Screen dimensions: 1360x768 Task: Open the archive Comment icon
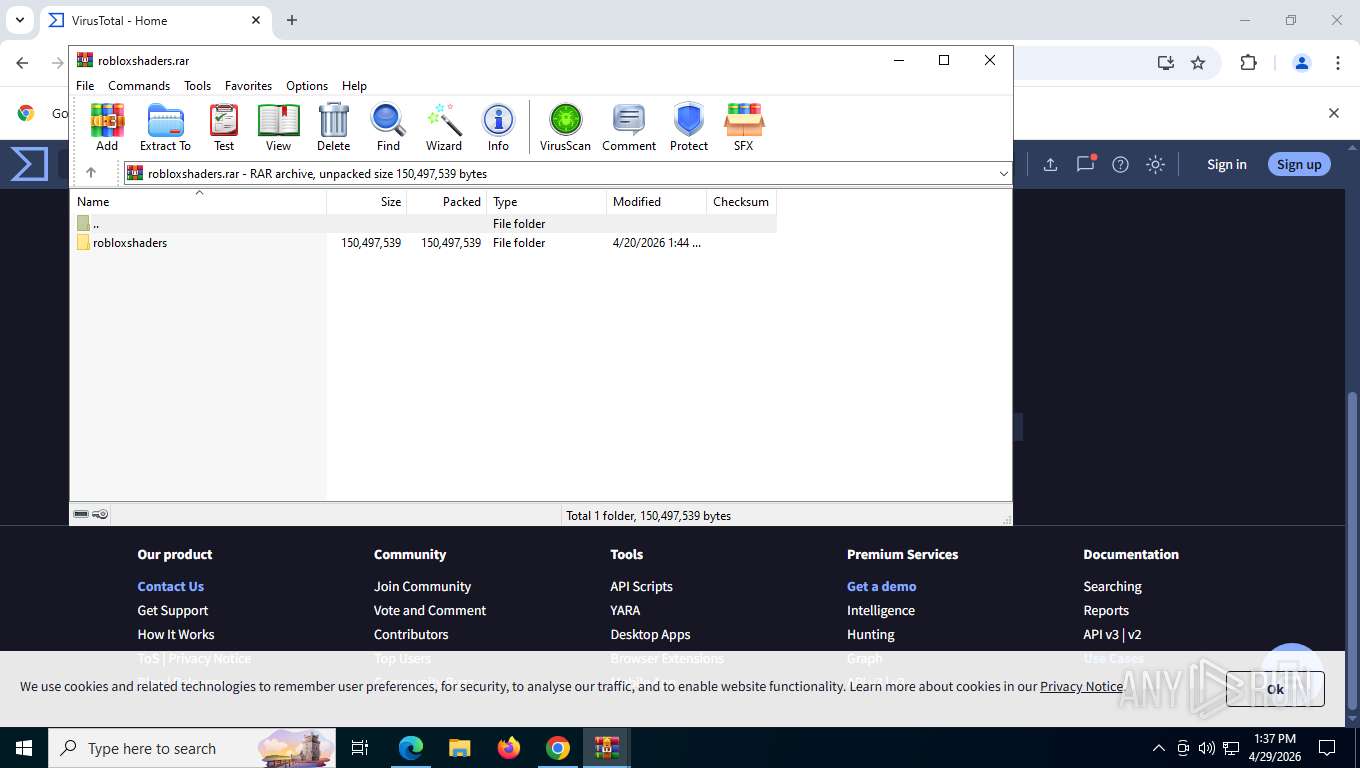click(x=629, y=127)
